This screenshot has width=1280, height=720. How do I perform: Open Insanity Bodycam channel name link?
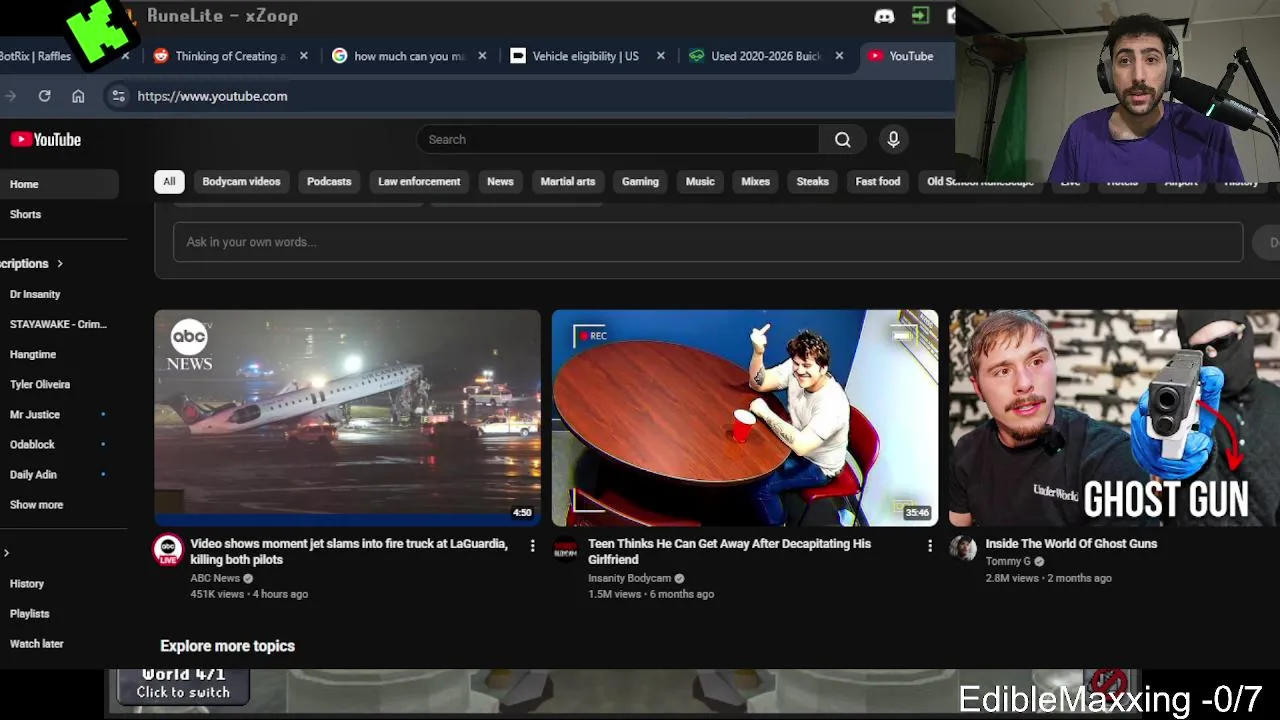click(x=629, y=578)
